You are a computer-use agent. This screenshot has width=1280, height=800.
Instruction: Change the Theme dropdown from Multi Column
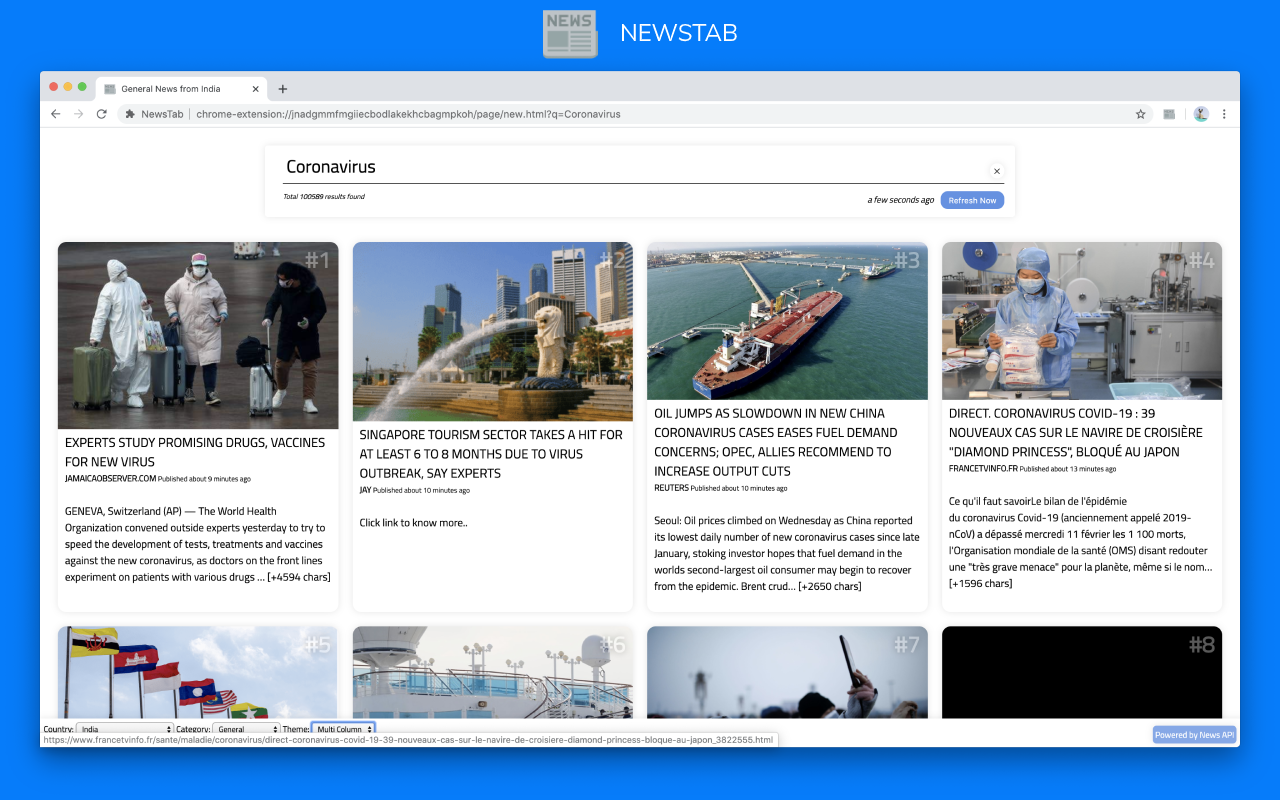tap(342, 729)
